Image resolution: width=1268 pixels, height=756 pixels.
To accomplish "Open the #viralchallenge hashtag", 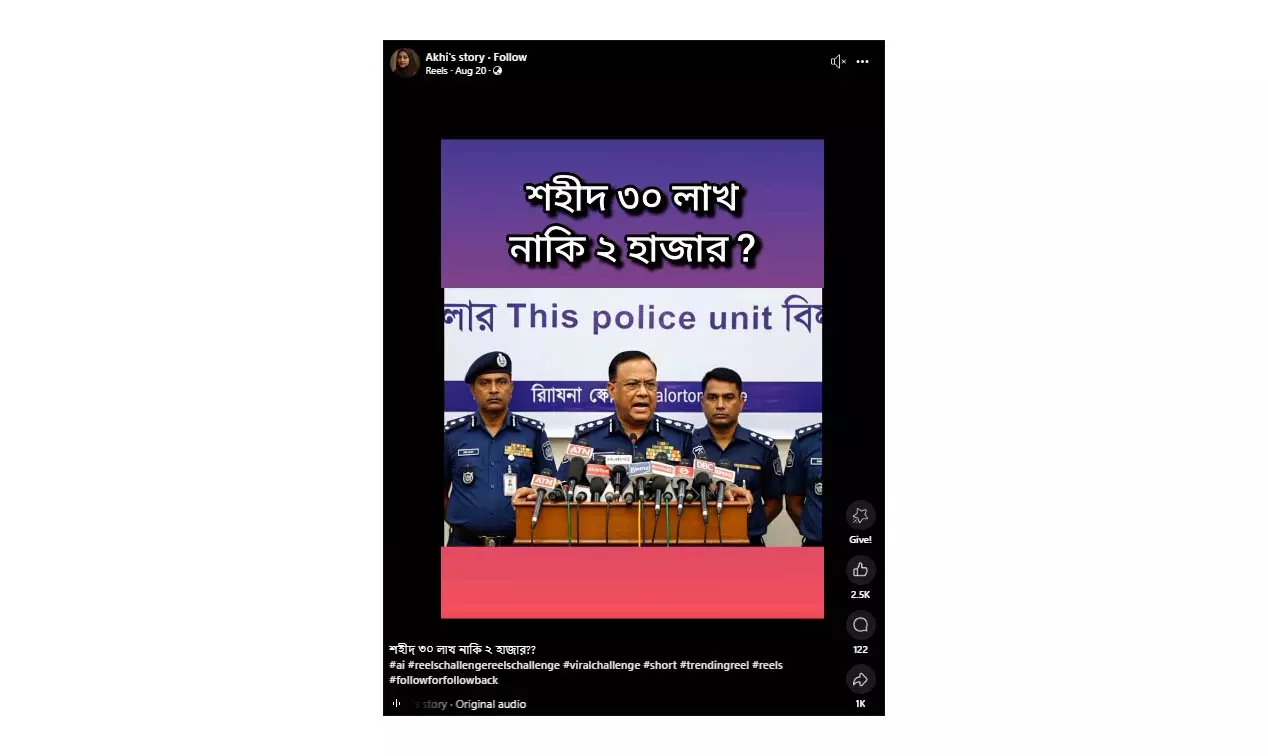I will 601,665.
